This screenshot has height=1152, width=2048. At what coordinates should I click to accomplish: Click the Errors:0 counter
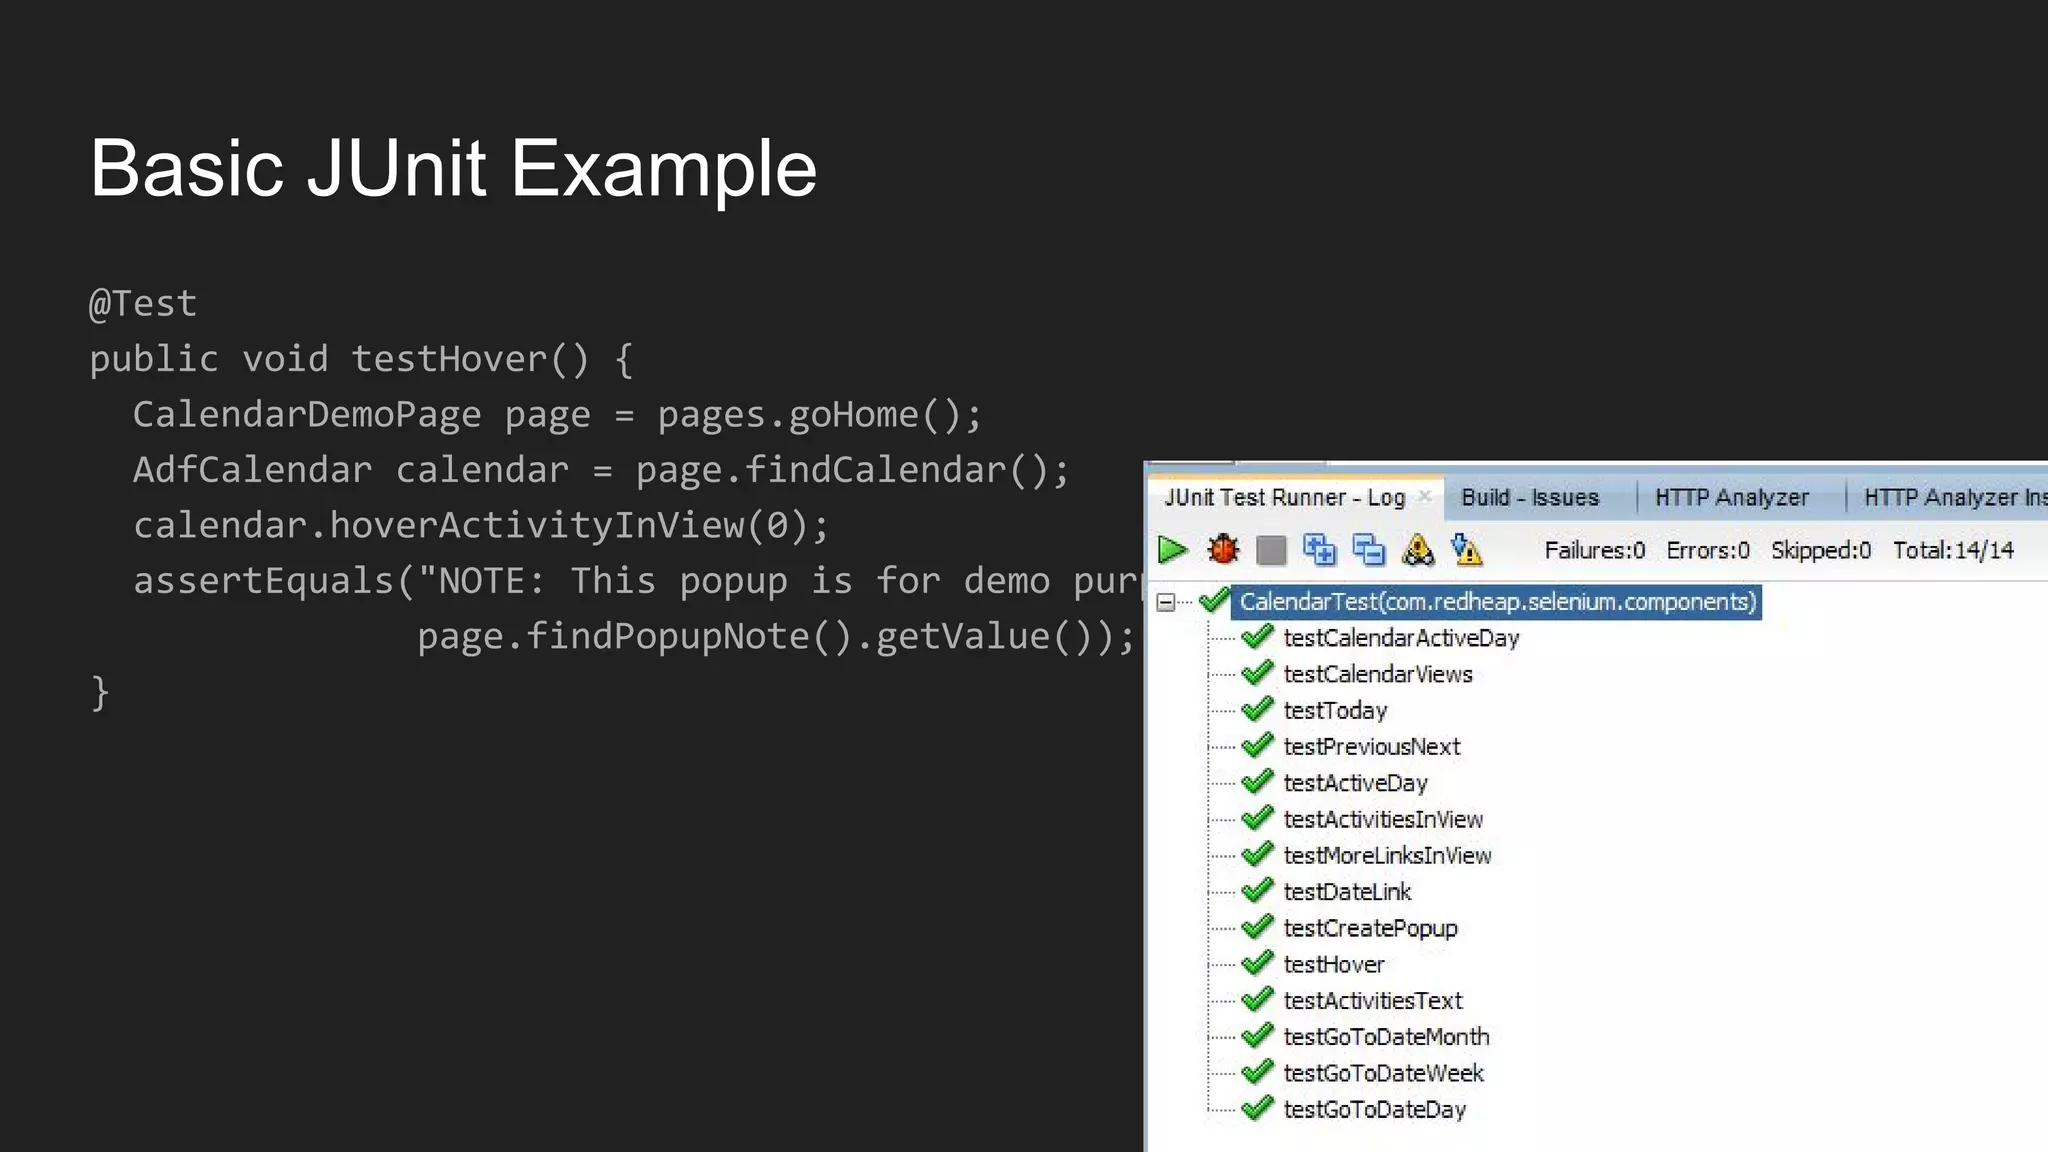coord(1708,550)
